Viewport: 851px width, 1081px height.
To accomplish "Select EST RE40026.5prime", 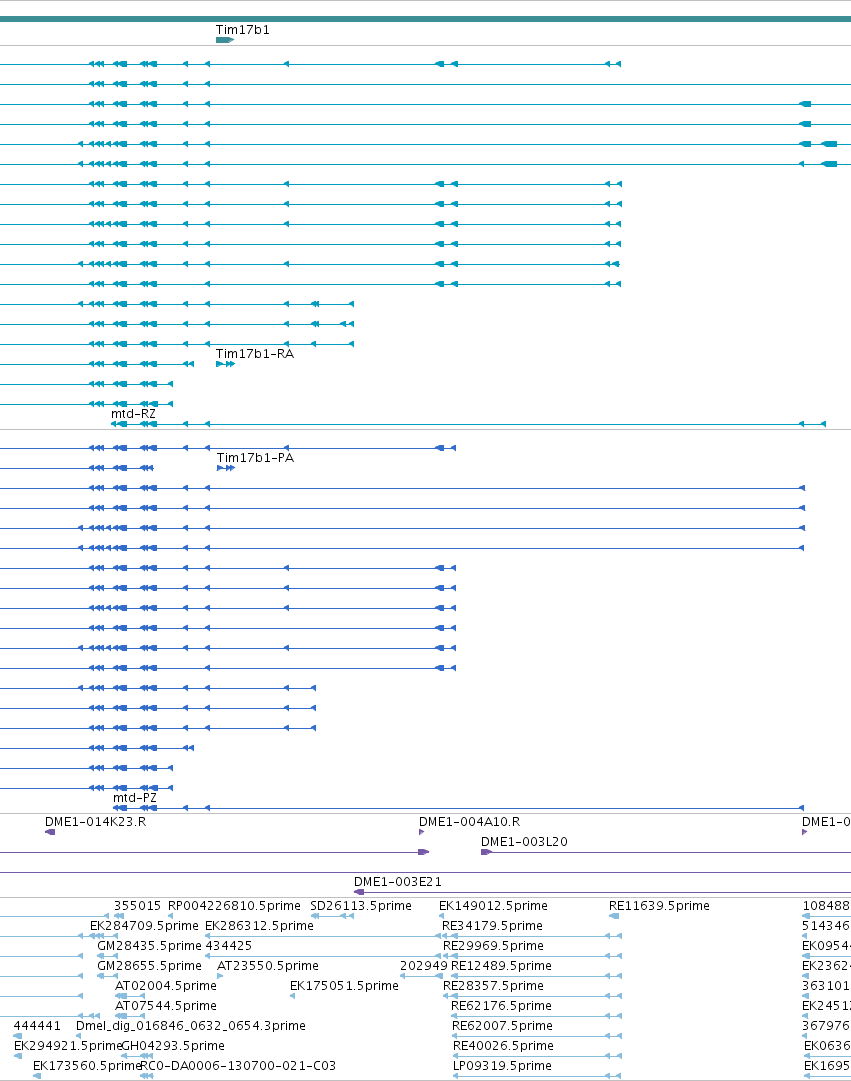I will [503, 1046].
